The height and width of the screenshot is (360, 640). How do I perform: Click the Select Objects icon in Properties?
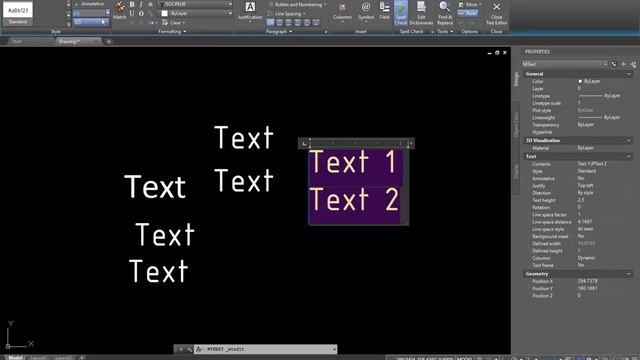[x=623, y=64]
